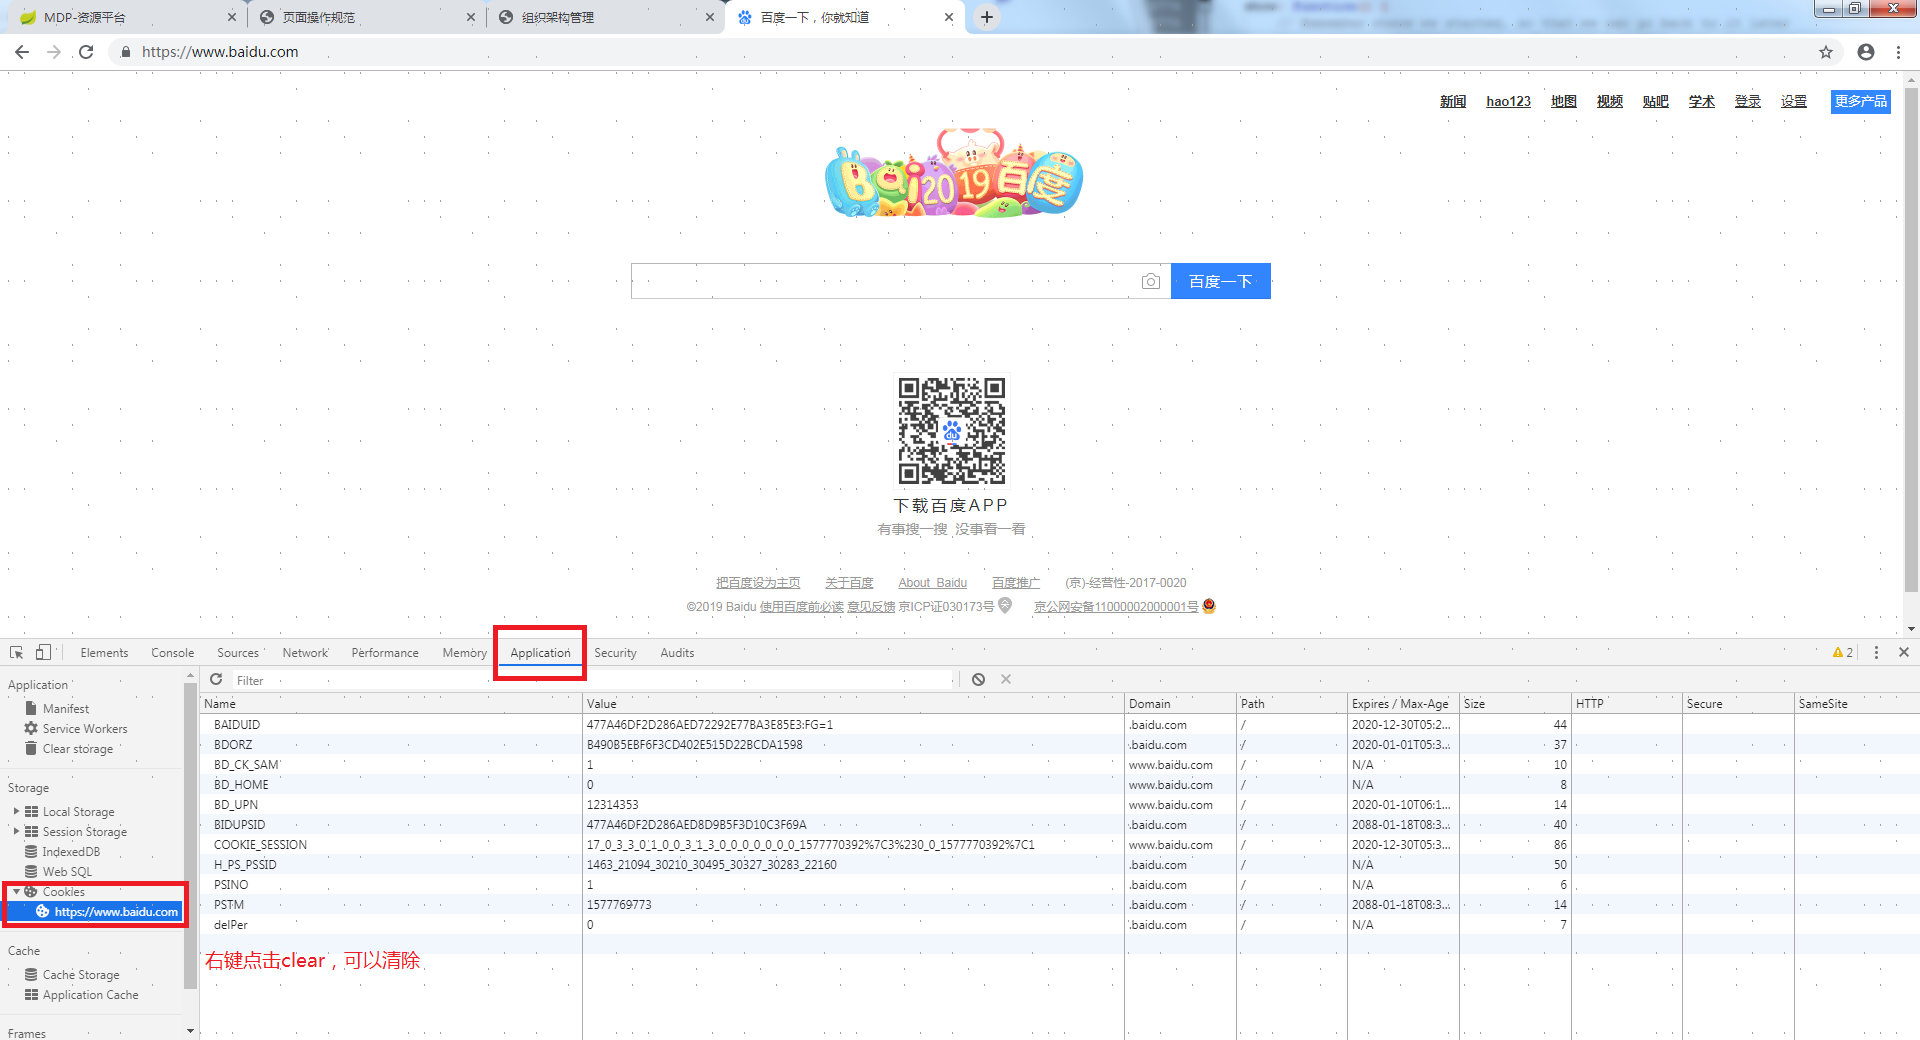The width and height of the screenshot is (1920, 1040).
Task: Clear the cookie filter using the X icon
Action: 1006,679
